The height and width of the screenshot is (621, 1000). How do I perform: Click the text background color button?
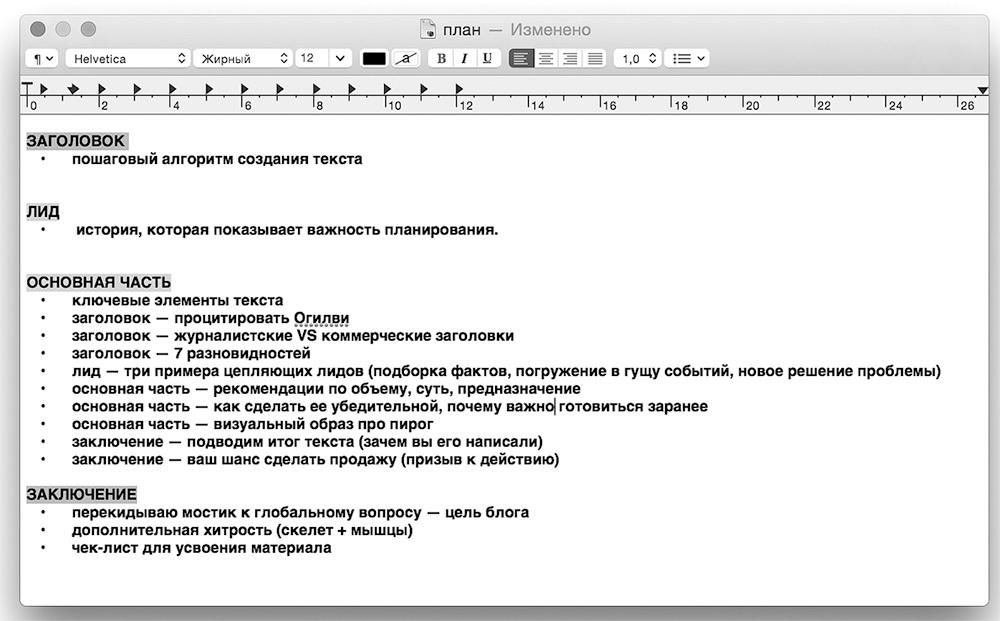click(x=405, y=59)
